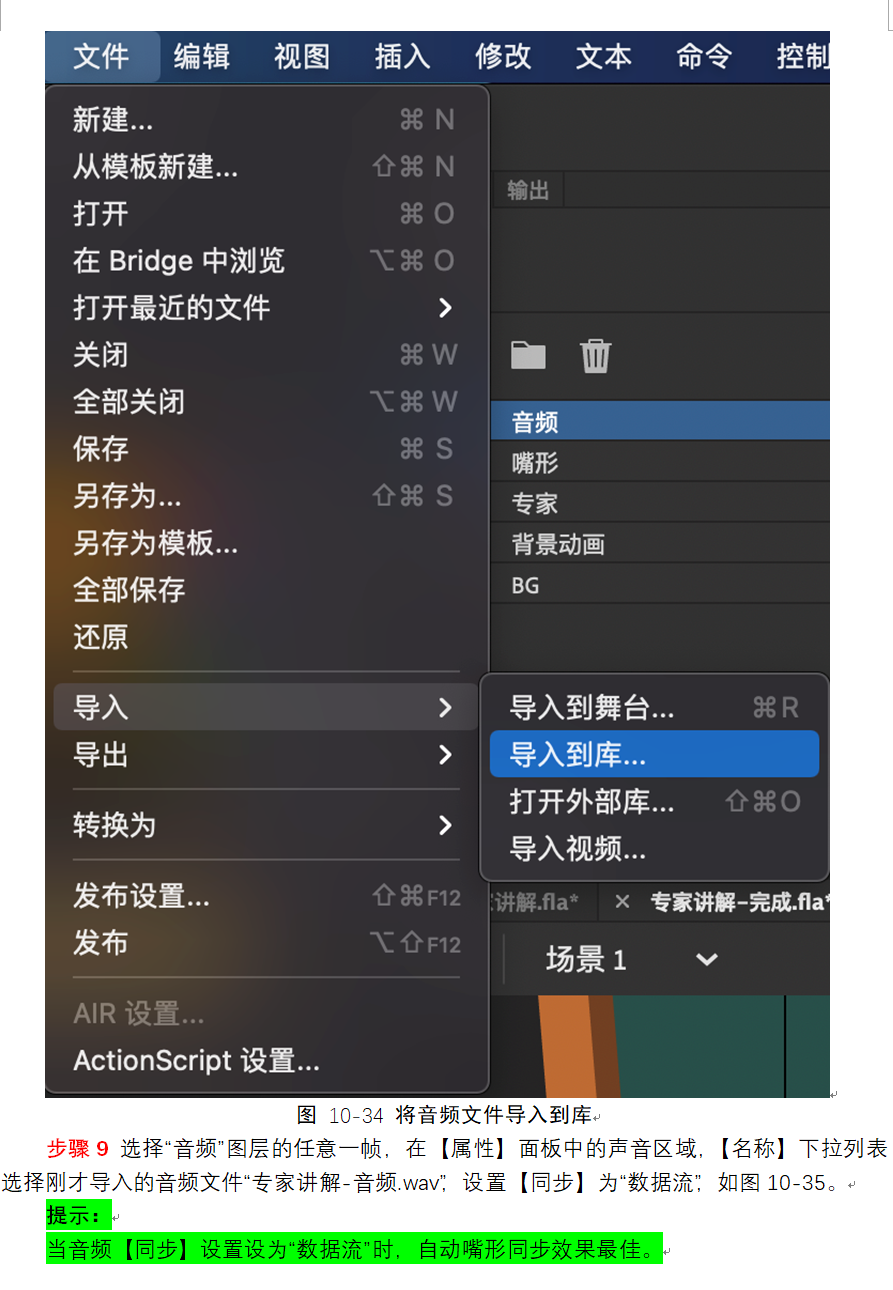Expand the 导出 submenu arrow

446,755
